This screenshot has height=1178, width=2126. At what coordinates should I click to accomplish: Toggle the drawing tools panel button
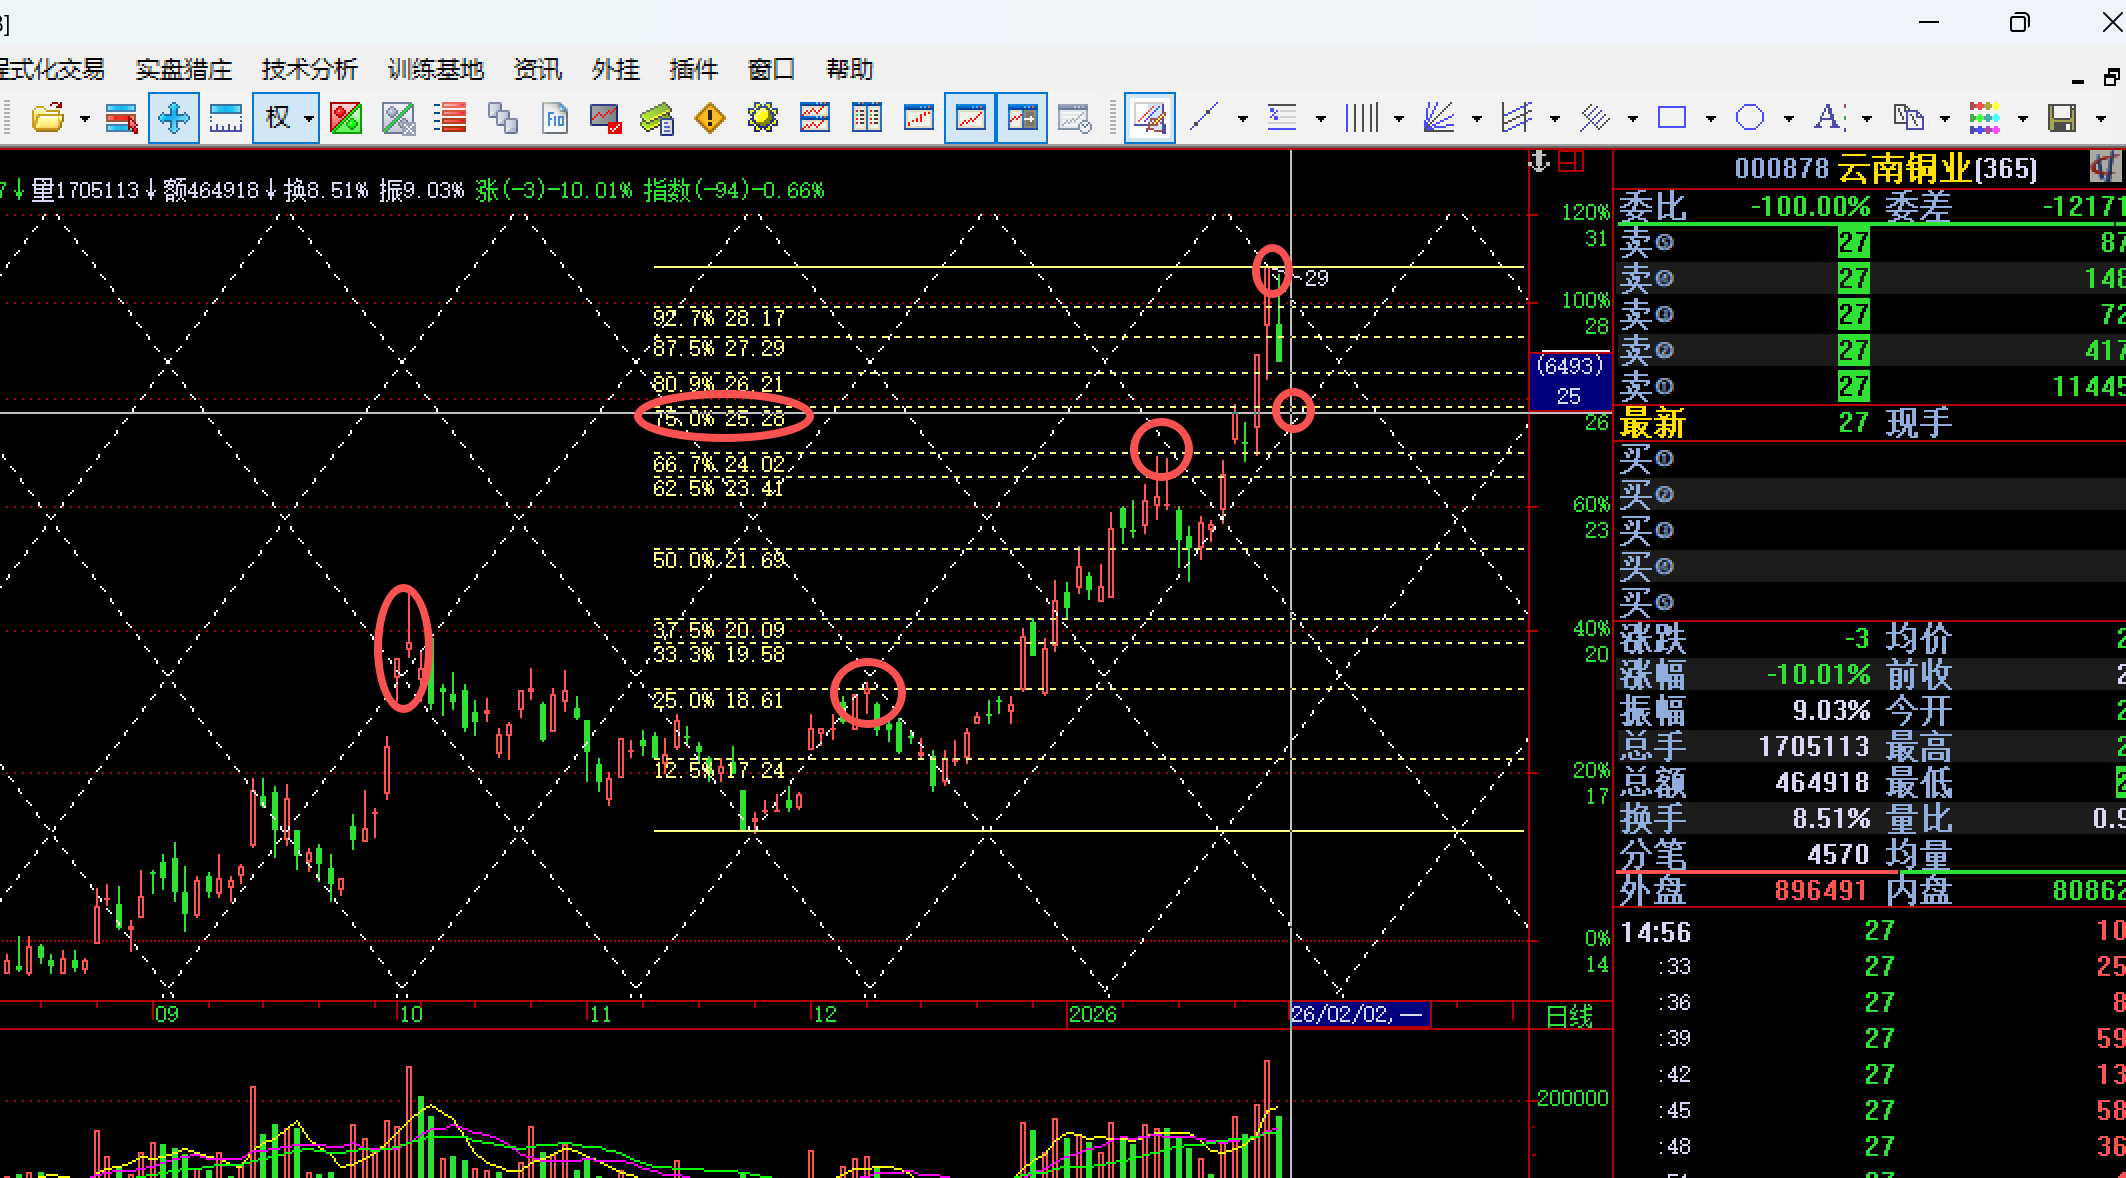pos(1149,118)
